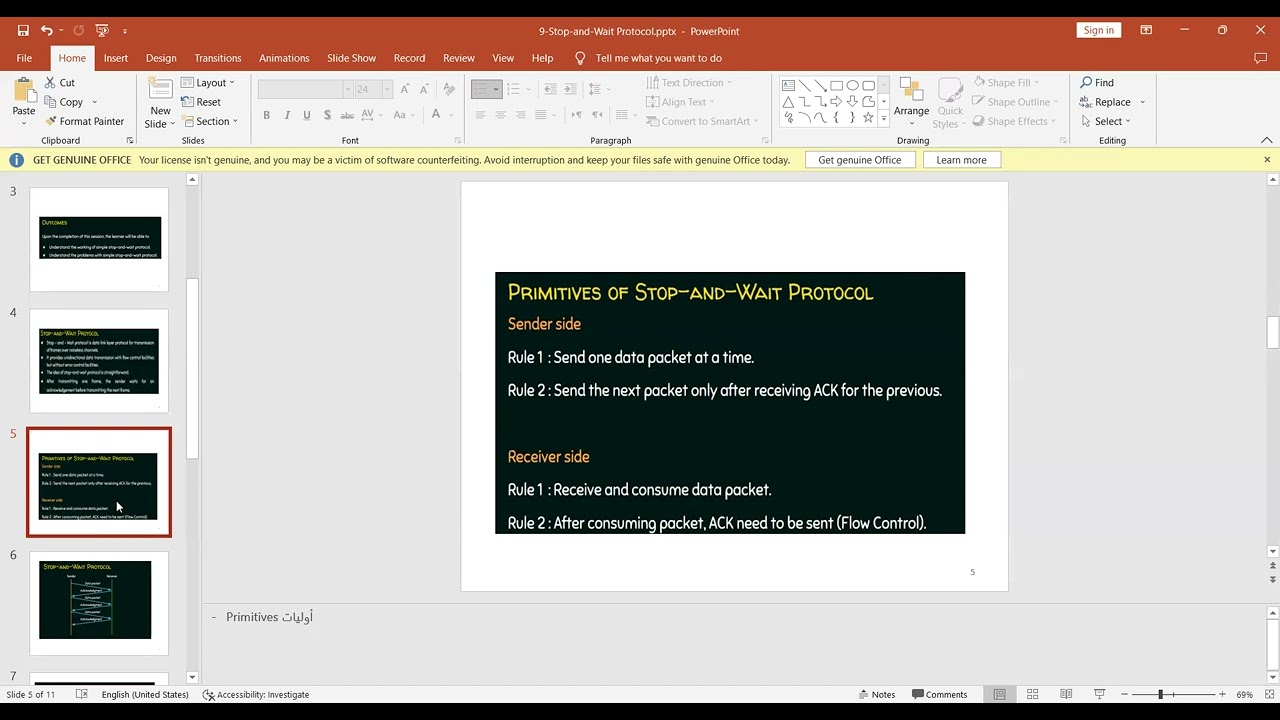Click the notes text field with Primitives
The width and height of the screenshot is (1280, 720).
click(735, 643)
